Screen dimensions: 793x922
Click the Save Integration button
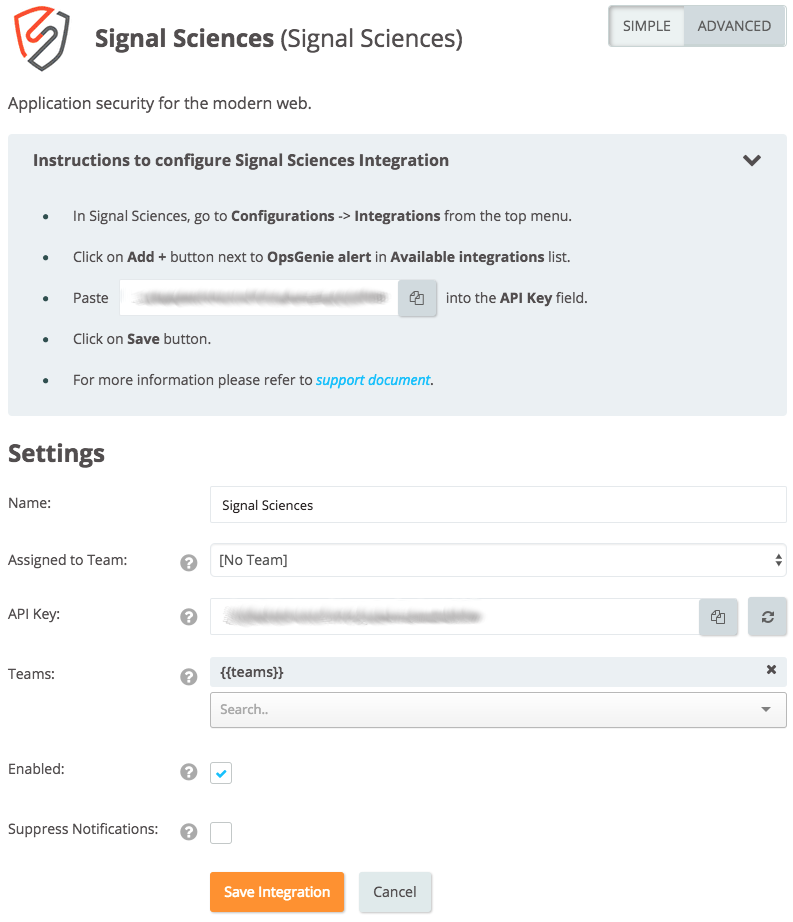[277, 892]
